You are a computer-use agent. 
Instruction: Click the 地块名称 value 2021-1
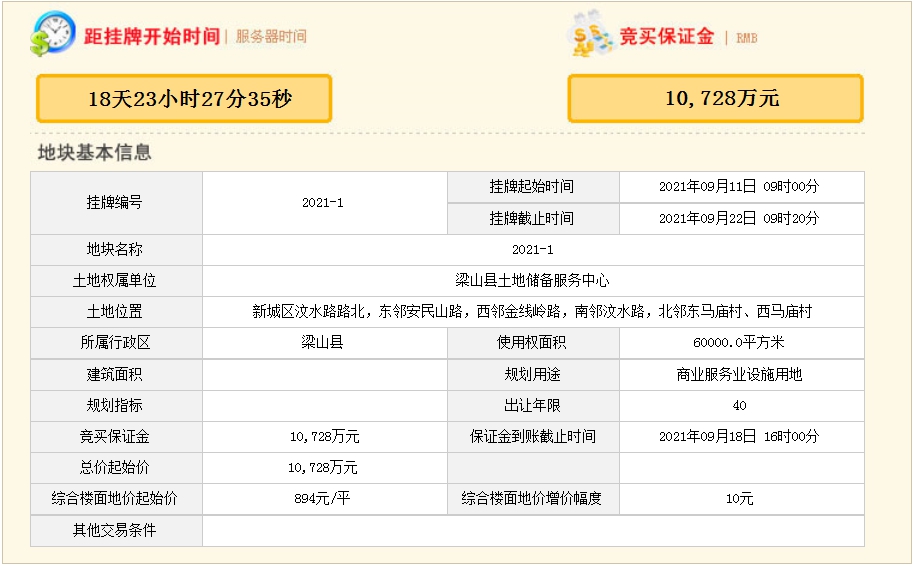[533, 250]
